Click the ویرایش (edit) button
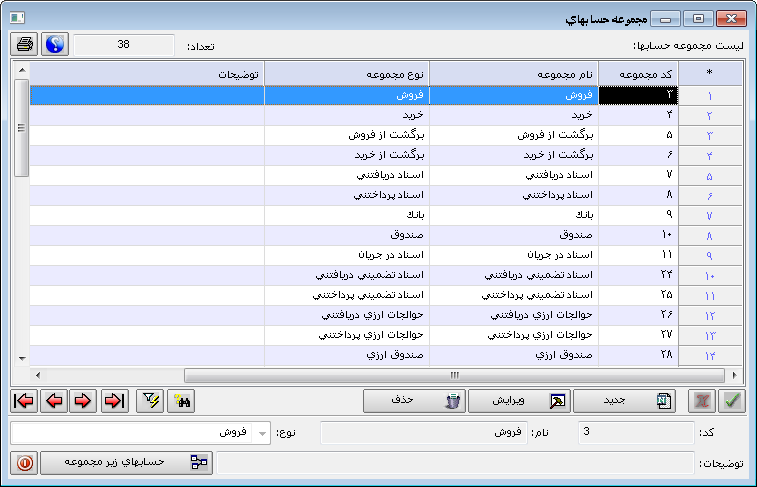The image size is (757, 487). pyautogui.click(x=519, y=401)
